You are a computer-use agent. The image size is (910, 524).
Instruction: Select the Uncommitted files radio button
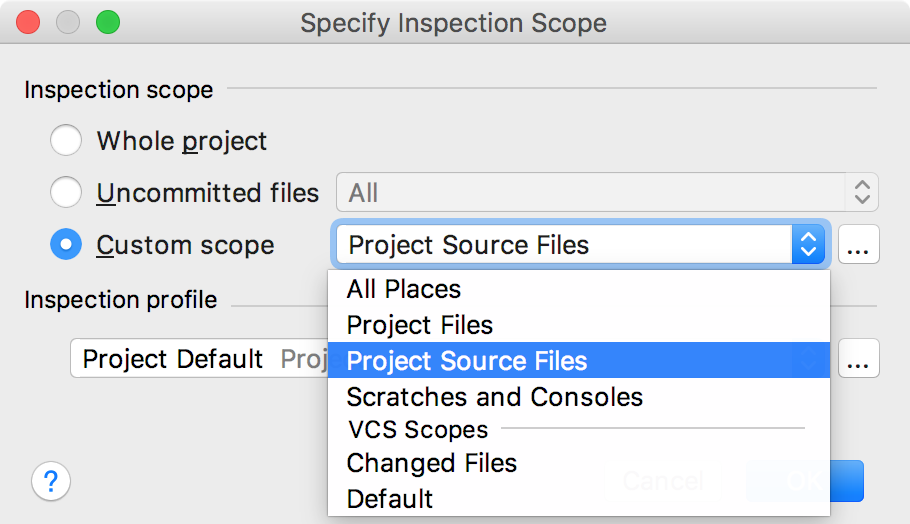tap(66, 192)
